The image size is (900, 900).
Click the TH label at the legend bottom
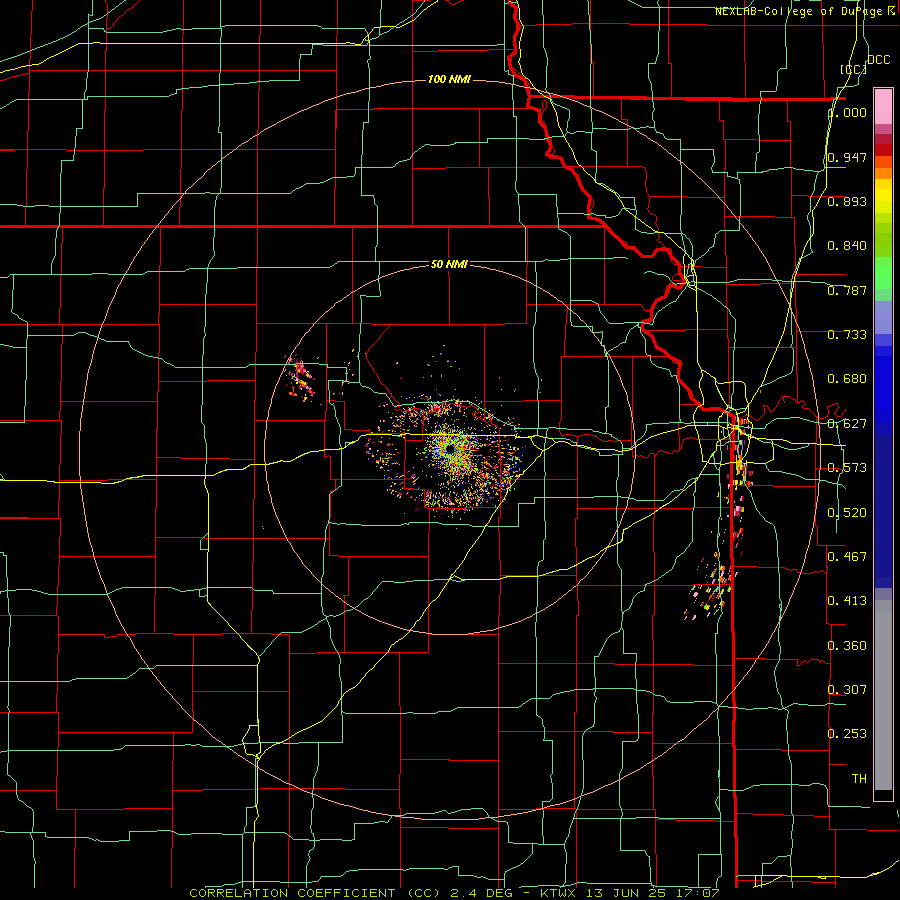(x=859, y=779)
